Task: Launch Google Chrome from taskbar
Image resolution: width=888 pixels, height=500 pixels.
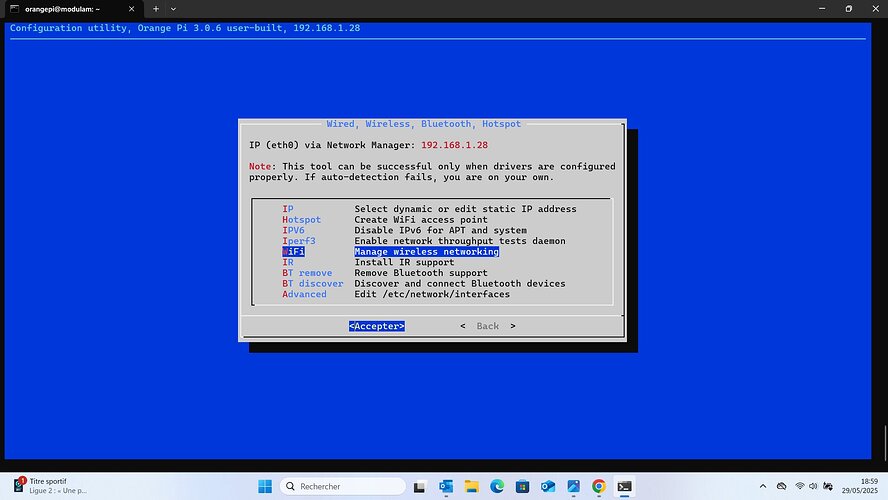Action: click(x=599, y=486)
